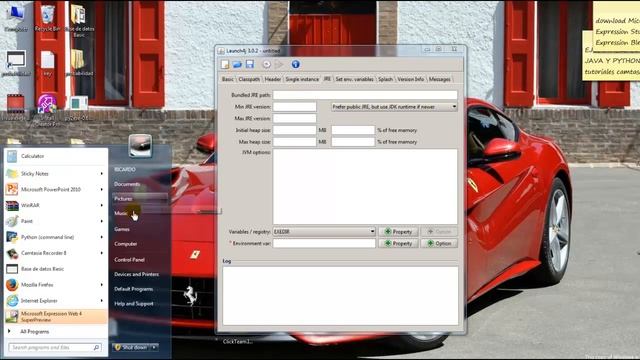Open the Shut down options arrow
This screenshot has width=640, height=360.
[154, 347]
